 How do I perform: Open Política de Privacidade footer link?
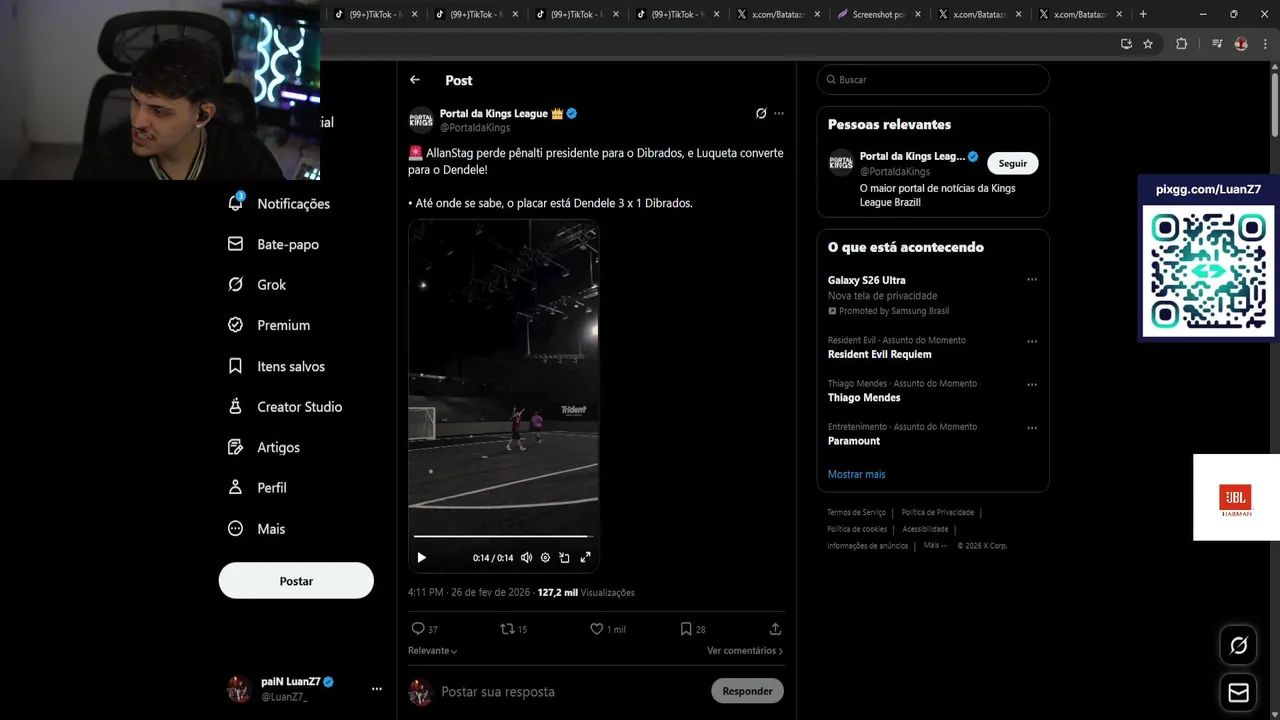point(938,512)
